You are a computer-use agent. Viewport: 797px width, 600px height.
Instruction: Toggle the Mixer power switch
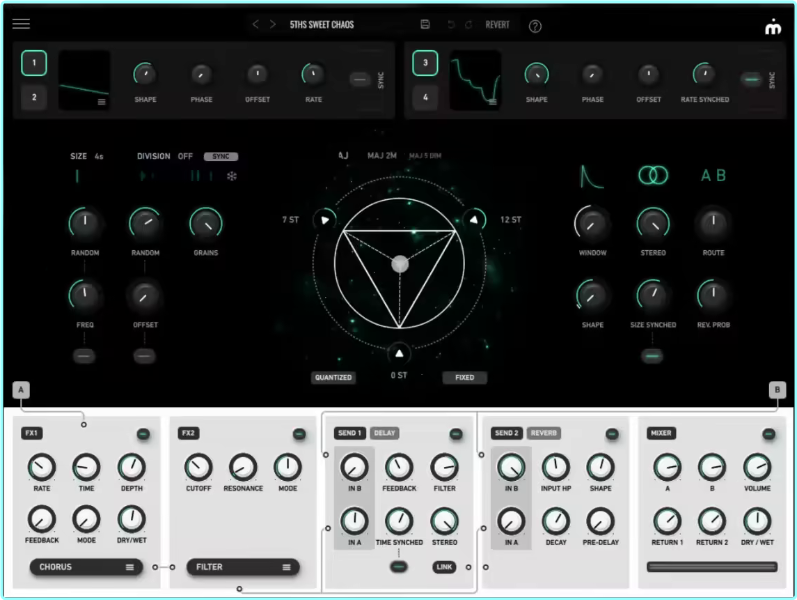pos(768,434)
